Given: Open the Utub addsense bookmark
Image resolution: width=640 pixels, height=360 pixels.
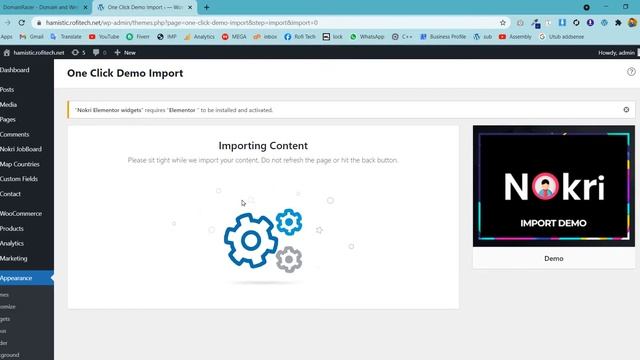Looking at the screenshot, I should point(561,37).
